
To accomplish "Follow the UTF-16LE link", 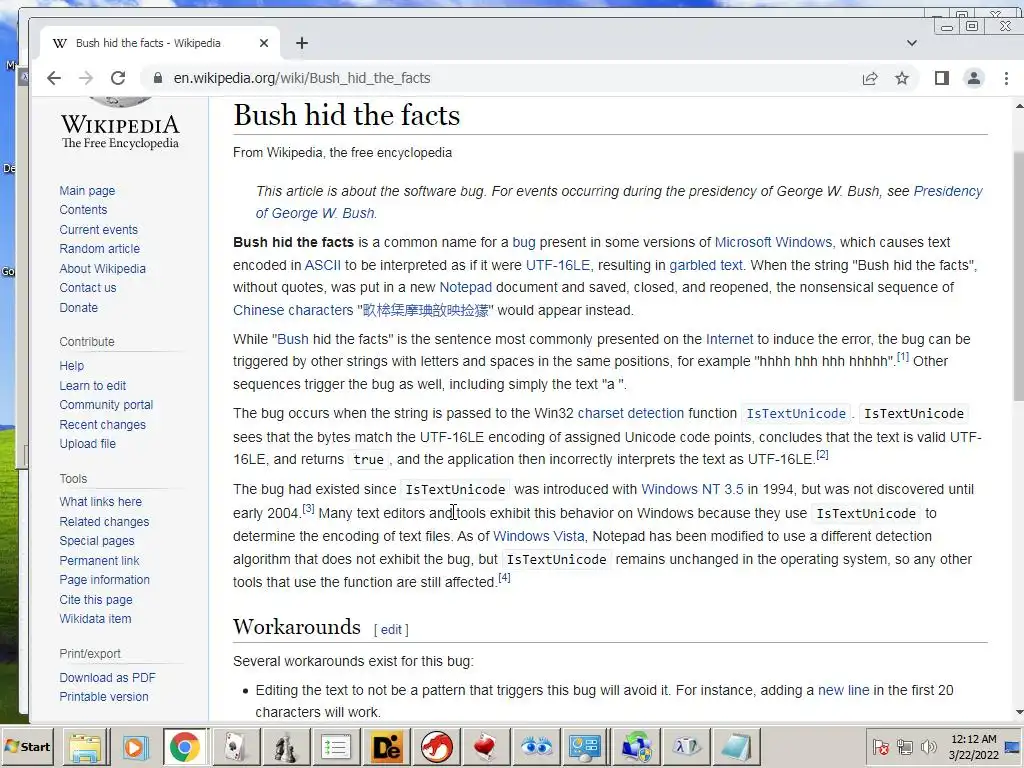I will 558,265.
